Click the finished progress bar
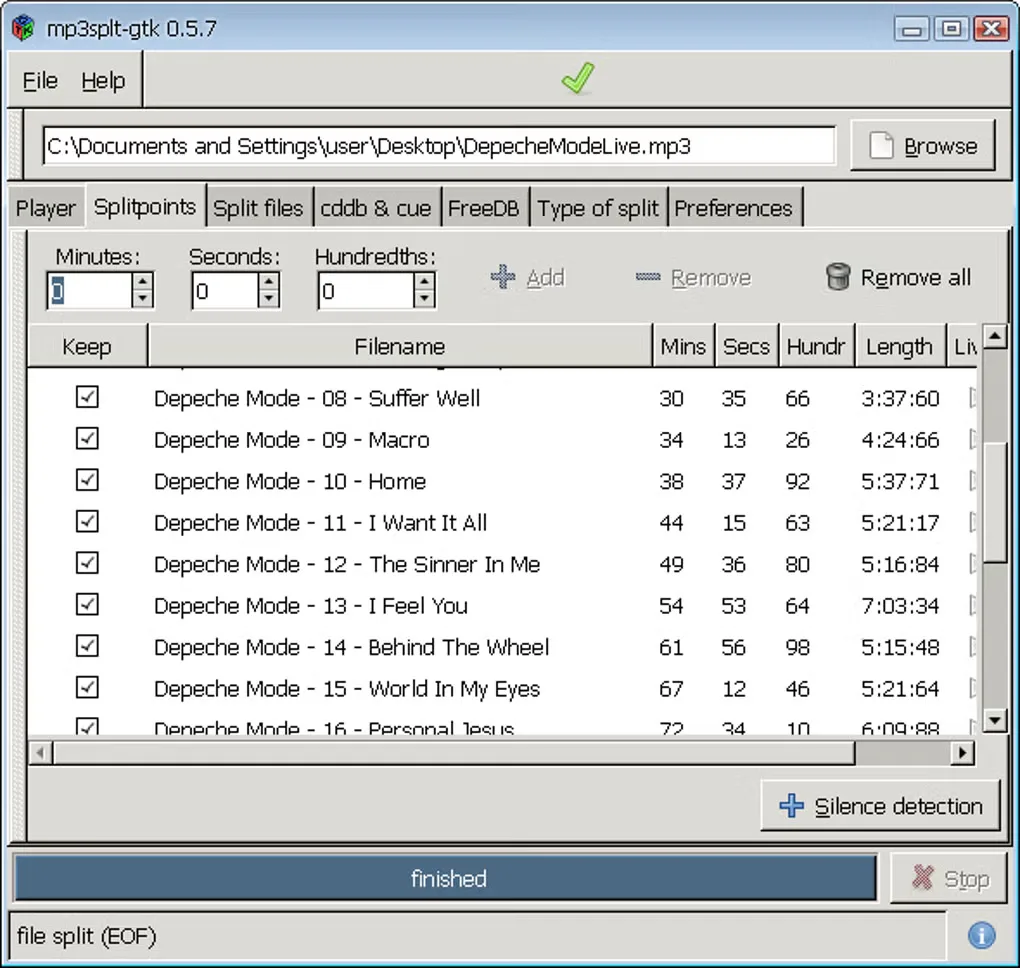The width and height of the screenshot is (1020, 968). 446,878
